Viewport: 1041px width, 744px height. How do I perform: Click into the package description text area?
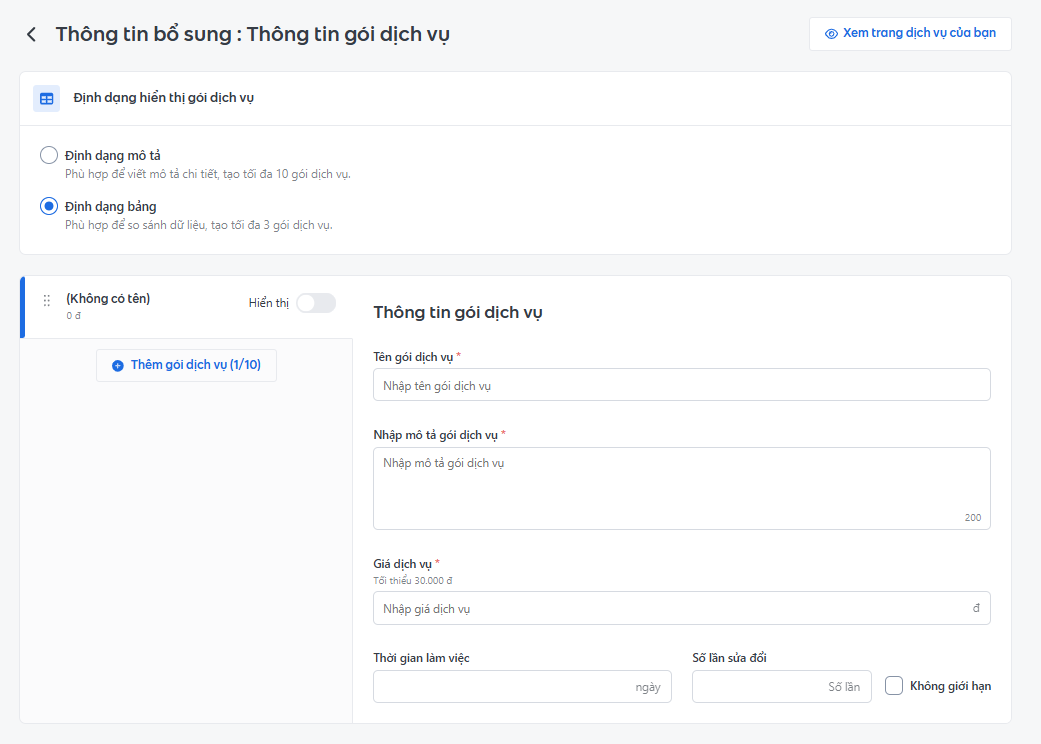tap(681, 488)
